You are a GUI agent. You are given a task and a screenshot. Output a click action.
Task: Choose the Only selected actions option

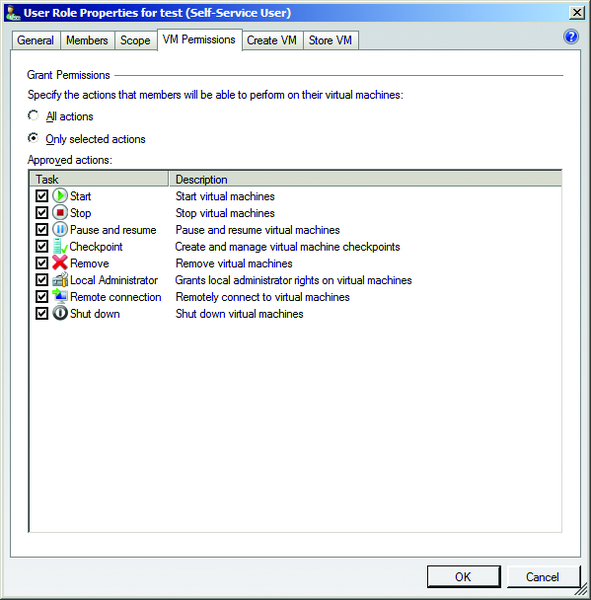pos(33,138)
